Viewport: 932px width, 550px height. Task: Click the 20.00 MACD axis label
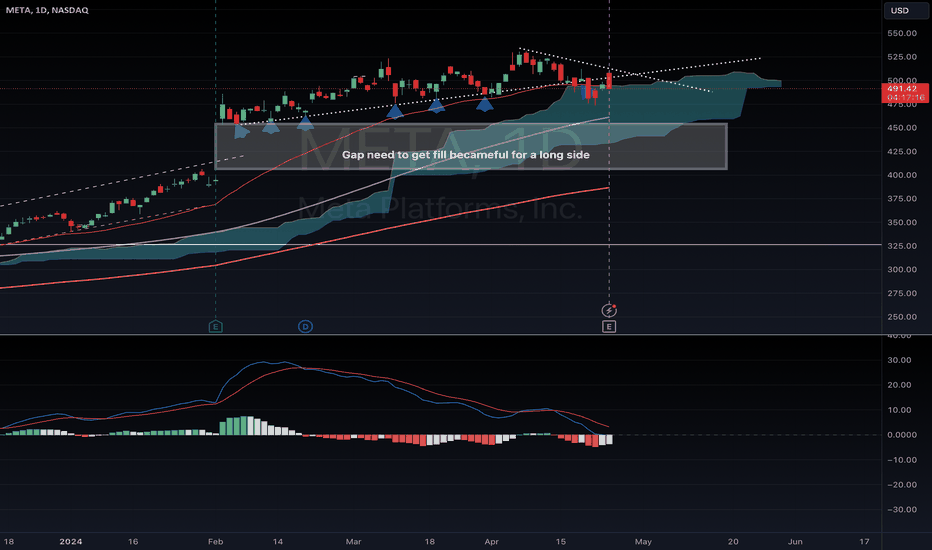coord(899,385)
